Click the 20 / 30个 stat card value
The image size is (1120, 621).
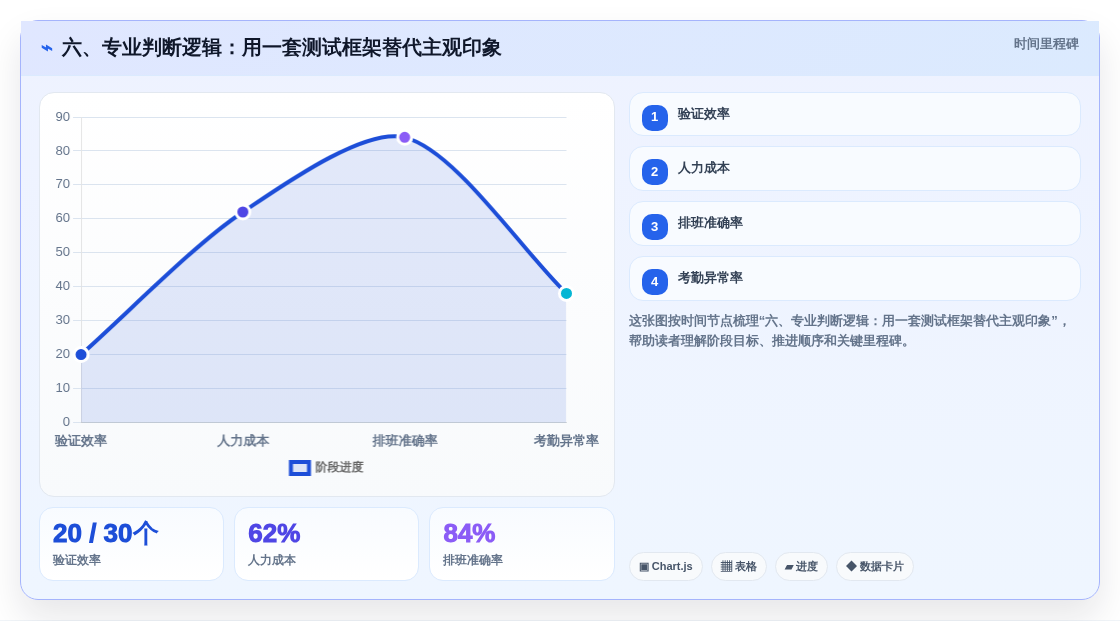point(105,534)
